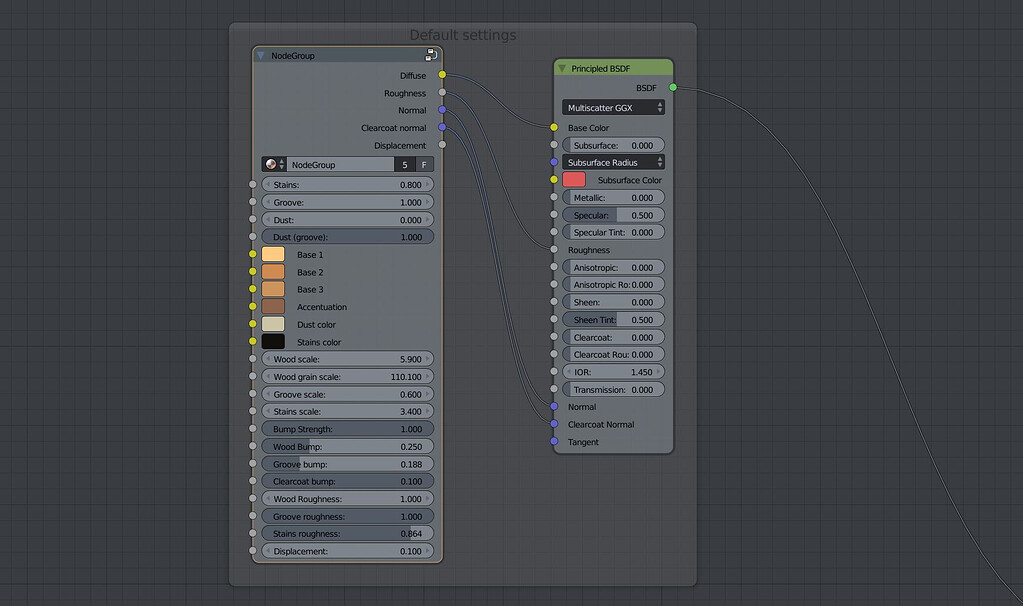Click the Wood scale field 5.900
The width and height of the screenshot is (1023, 606).
pos(348,359)
